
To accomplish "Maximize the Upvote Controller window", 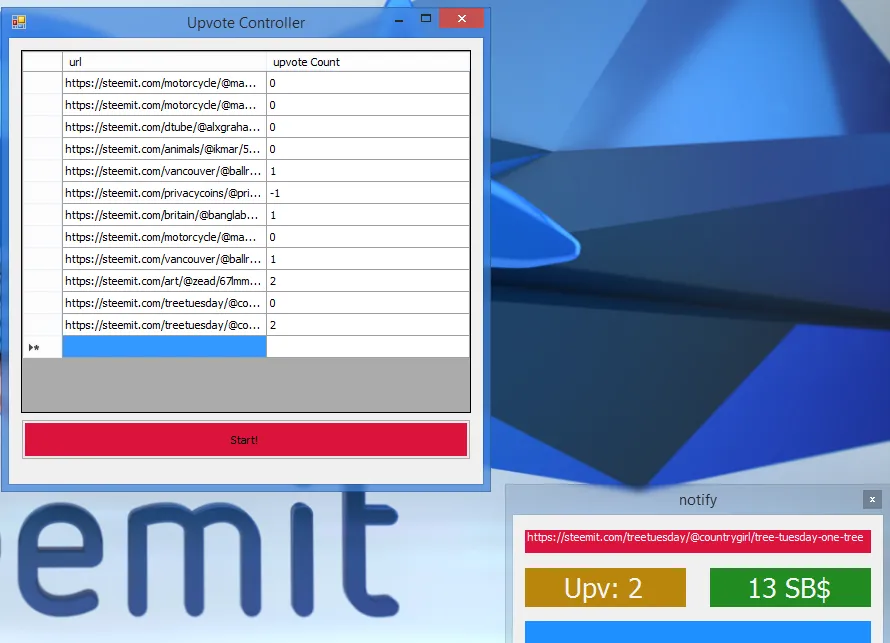I will coord(426,19).
